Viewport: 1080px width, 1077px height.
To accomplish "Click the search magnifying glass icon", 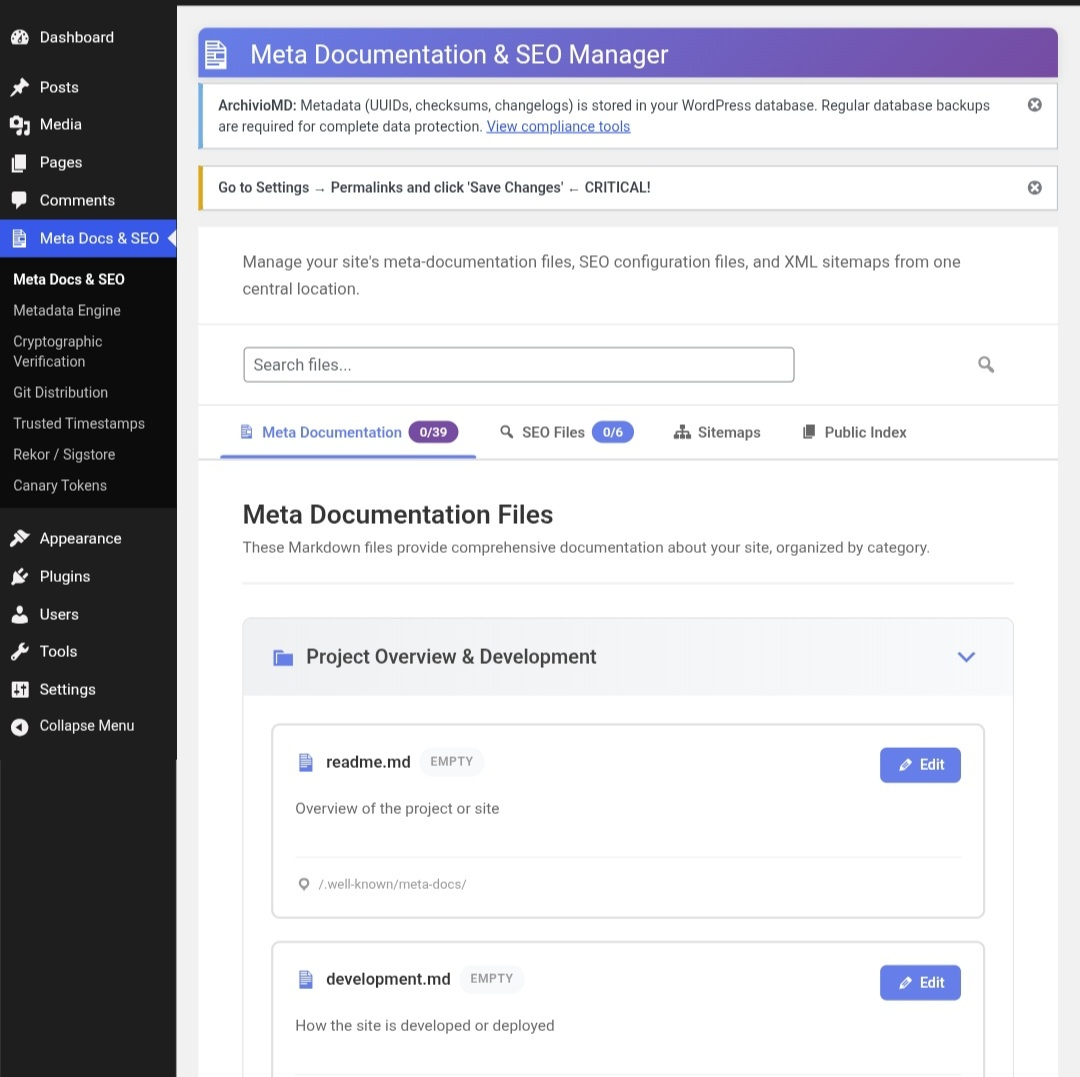I will click(x=986, y=364).
